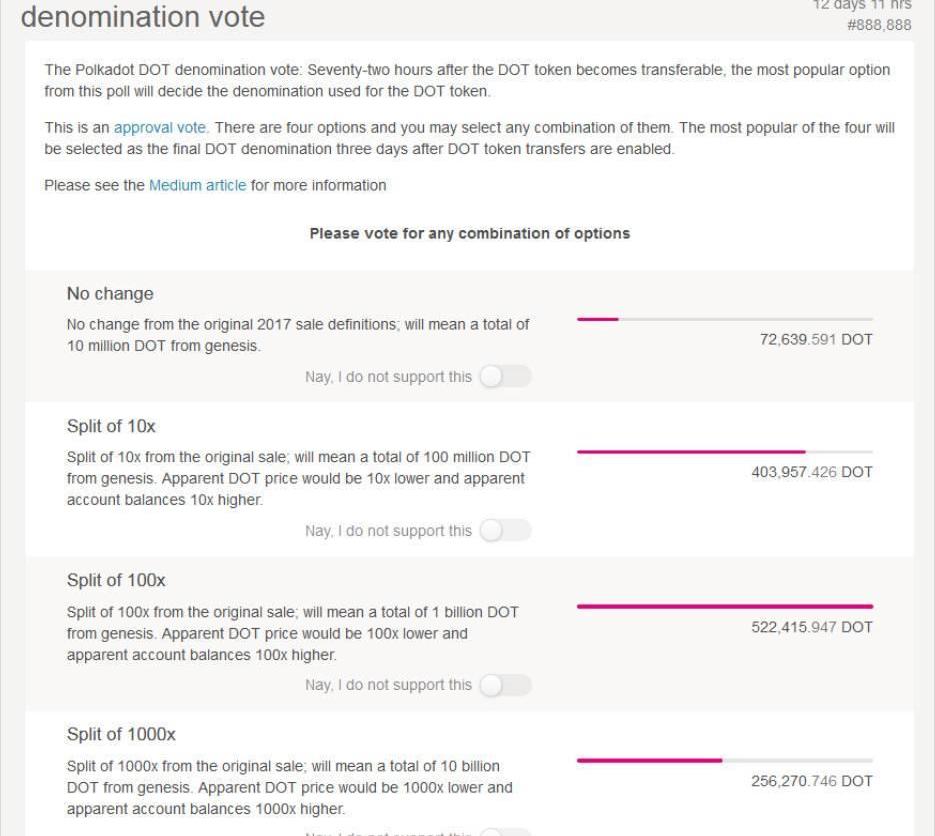Click the 72,639.591 DOT vote total

point(816,340)
